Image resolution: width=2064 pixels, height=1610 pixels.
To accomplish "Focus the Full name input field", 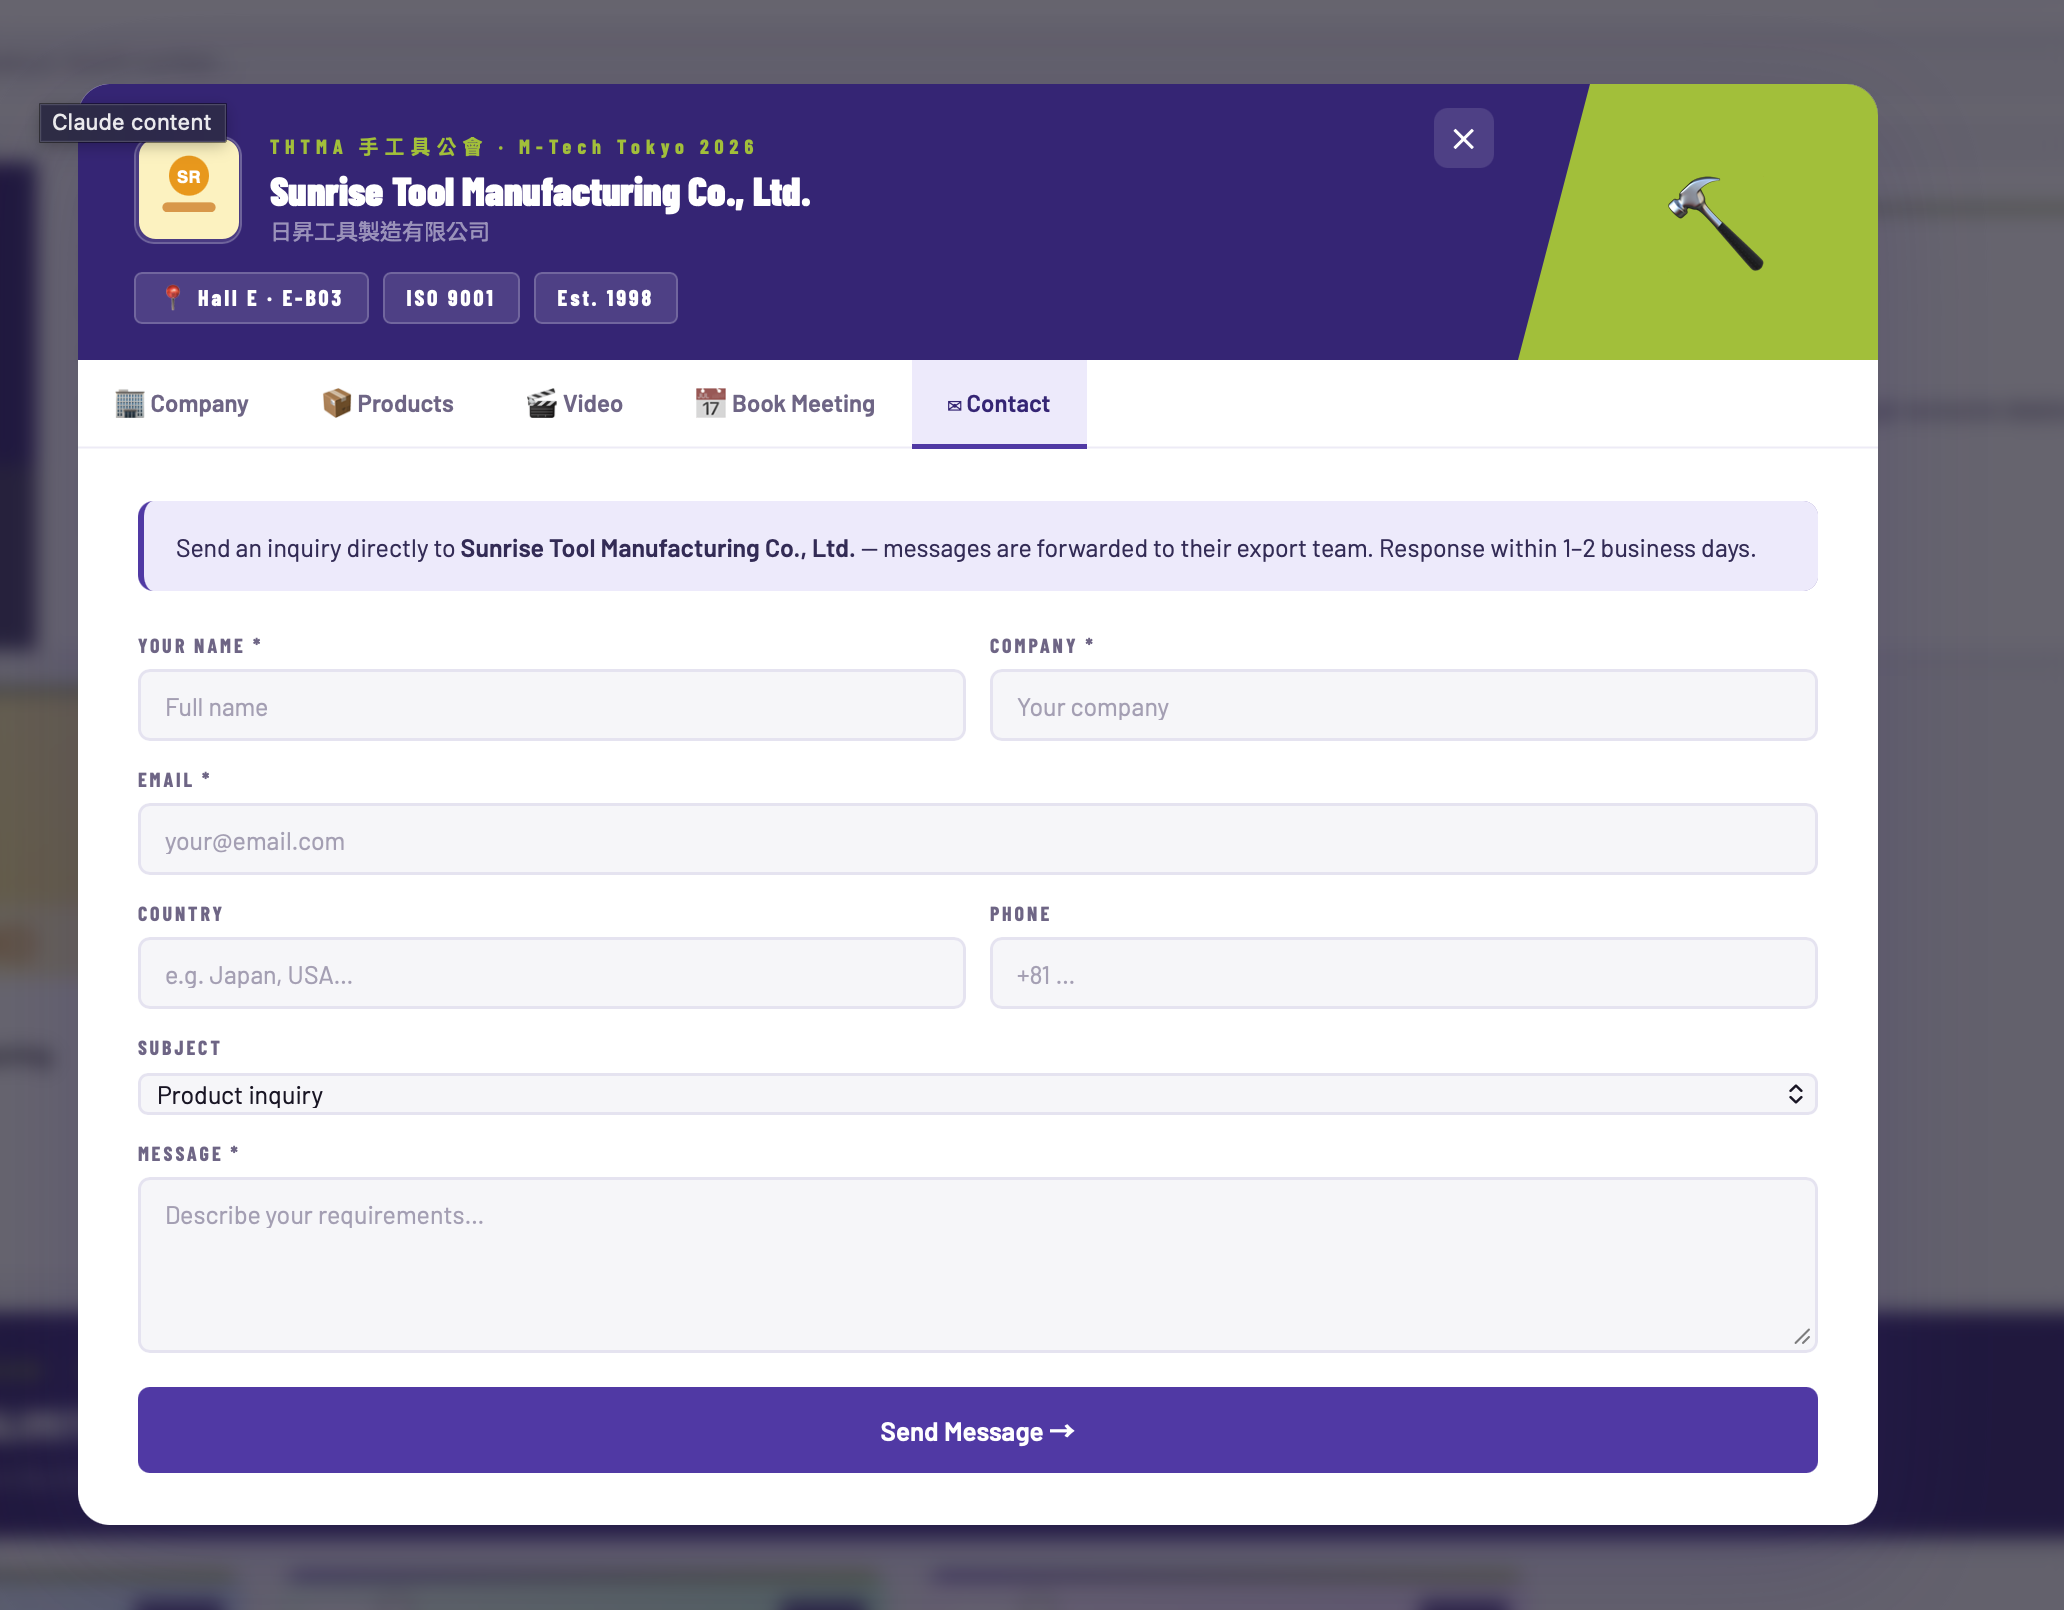I will point(551,706).
